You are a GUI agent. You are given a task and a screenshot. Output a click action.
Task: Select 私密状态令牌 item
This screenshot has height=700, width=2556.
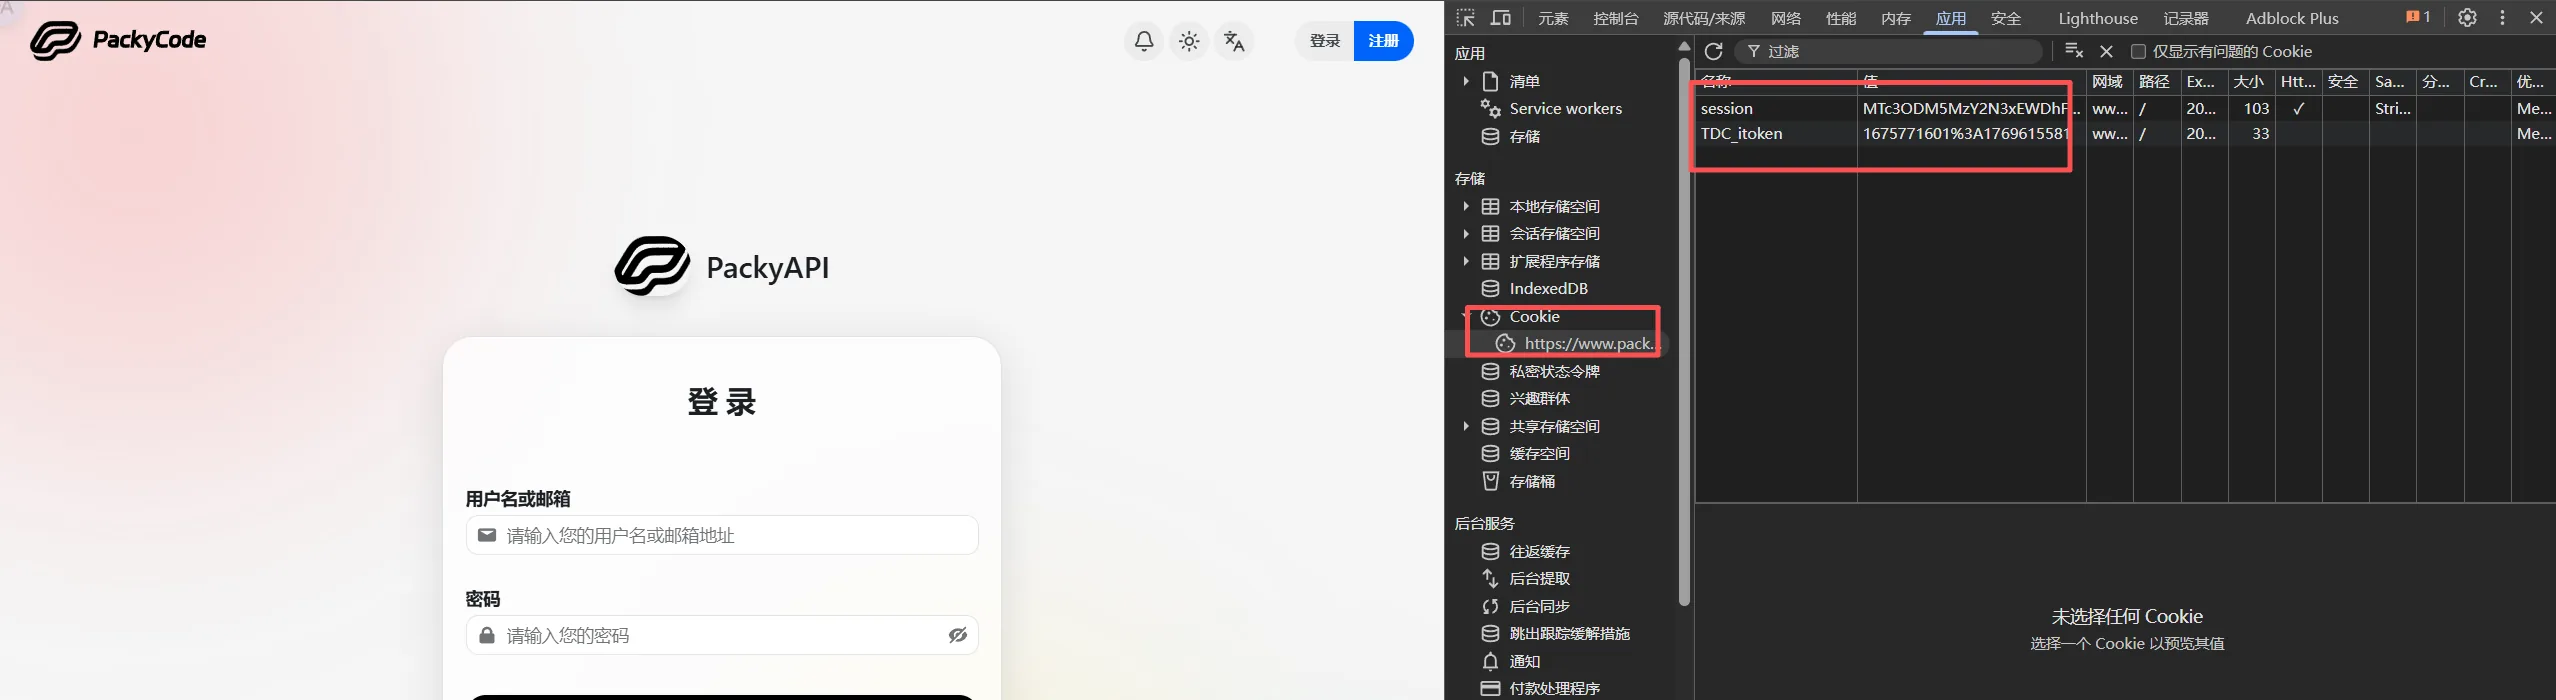point(1554,371)
